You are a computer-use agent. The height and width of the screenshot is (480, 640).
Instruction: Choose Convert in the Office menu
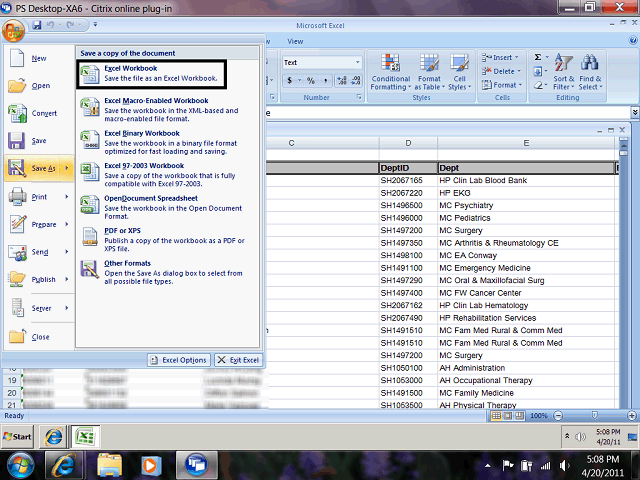point(39,113)
